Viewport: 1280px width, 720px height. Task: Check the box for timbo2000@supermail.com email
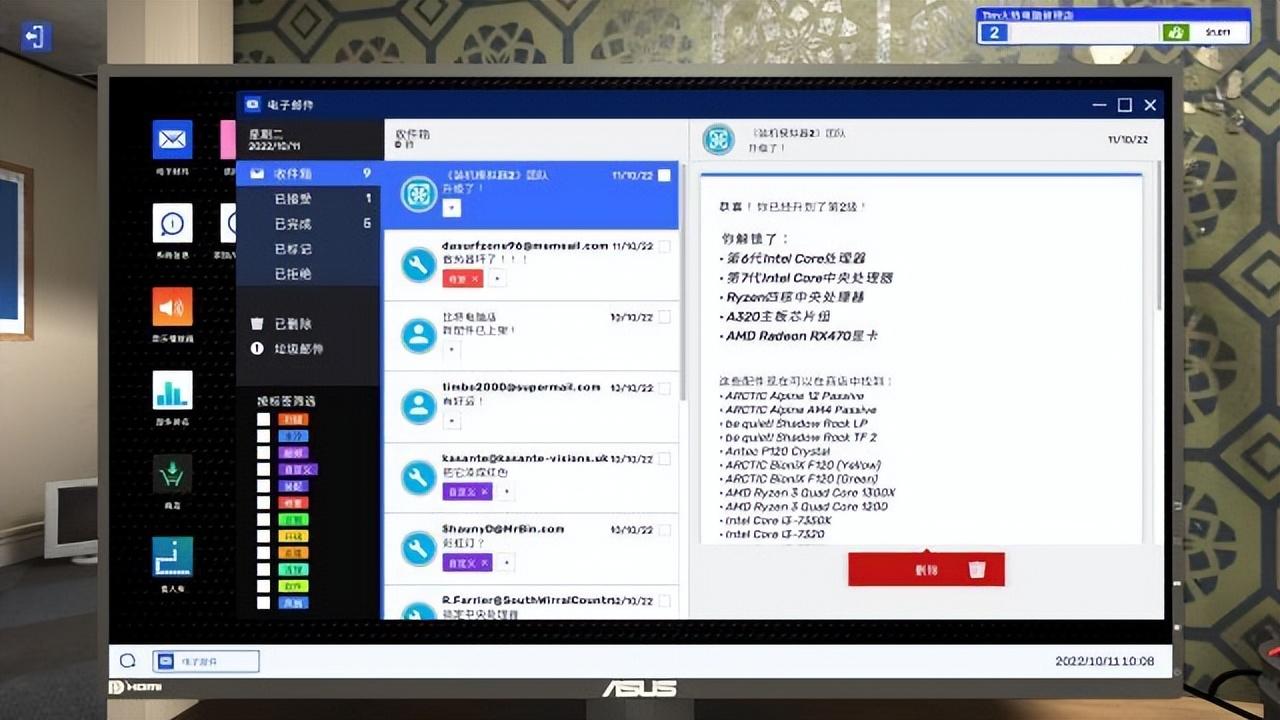[x=665, y=387]
